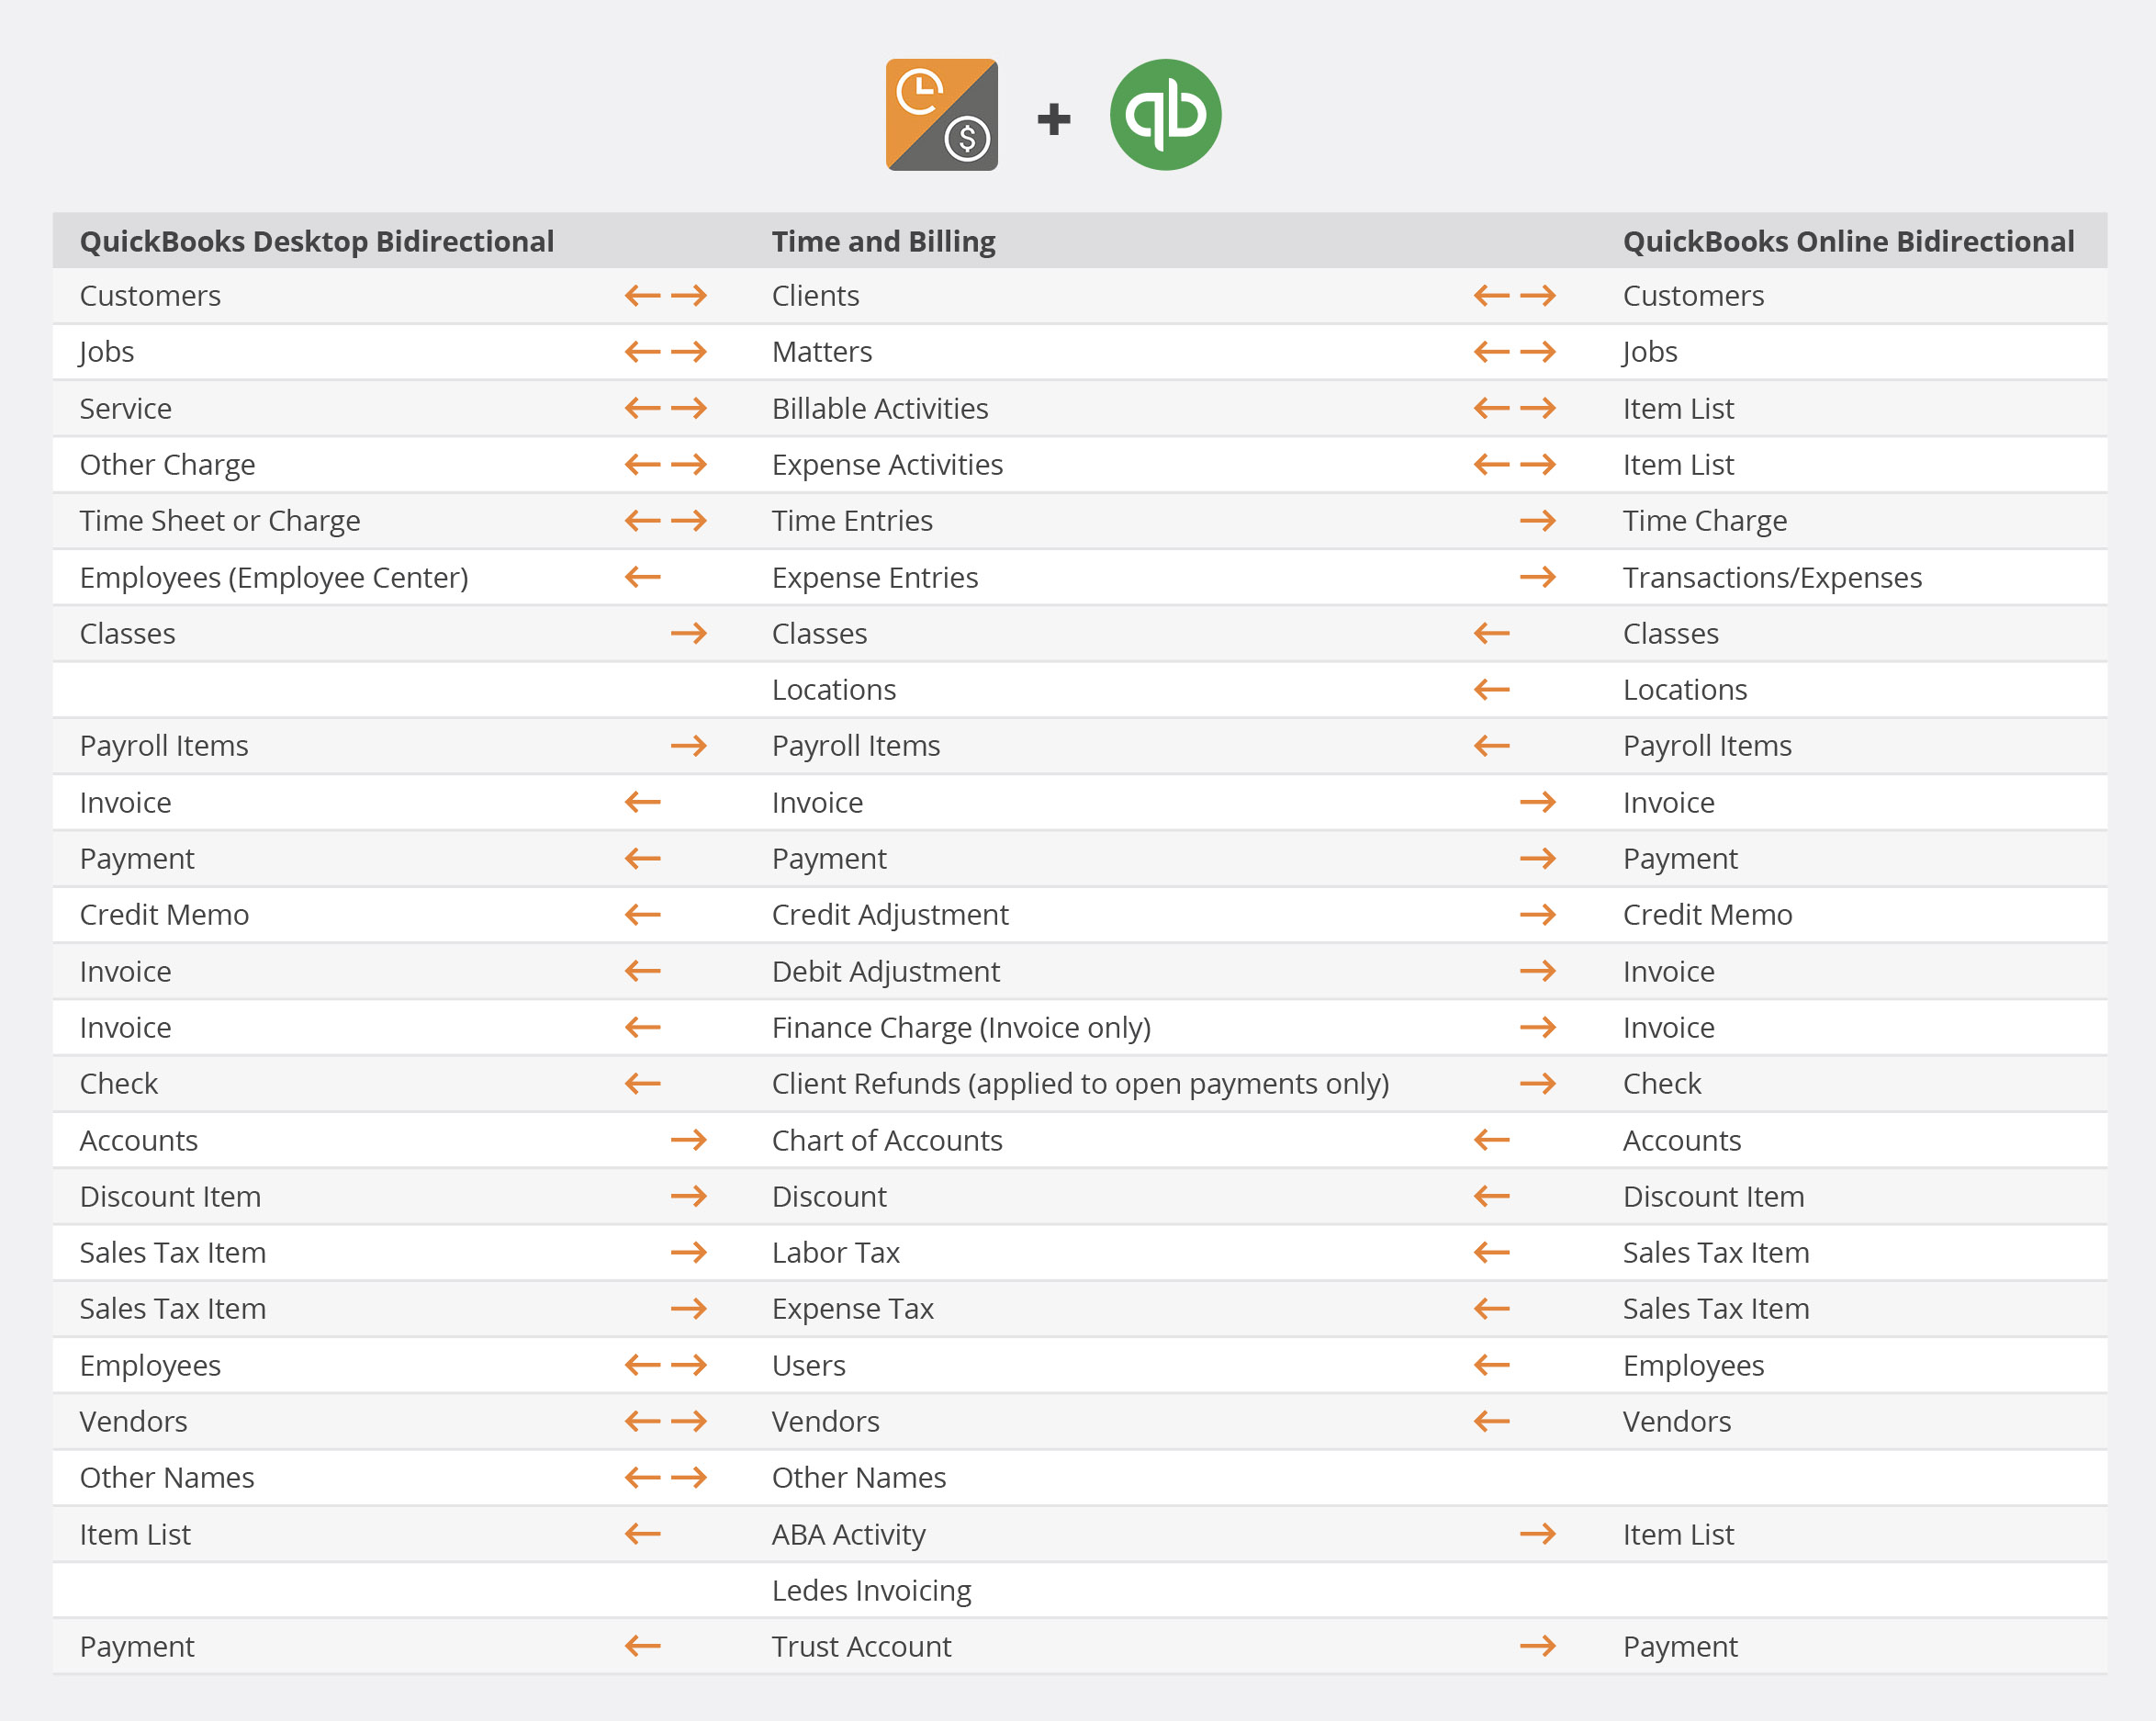The width and height of the screenshot is (2156, 1721).
Task: Click the left arrow beside Employees (Employee Center)
Action: [642, 577]
